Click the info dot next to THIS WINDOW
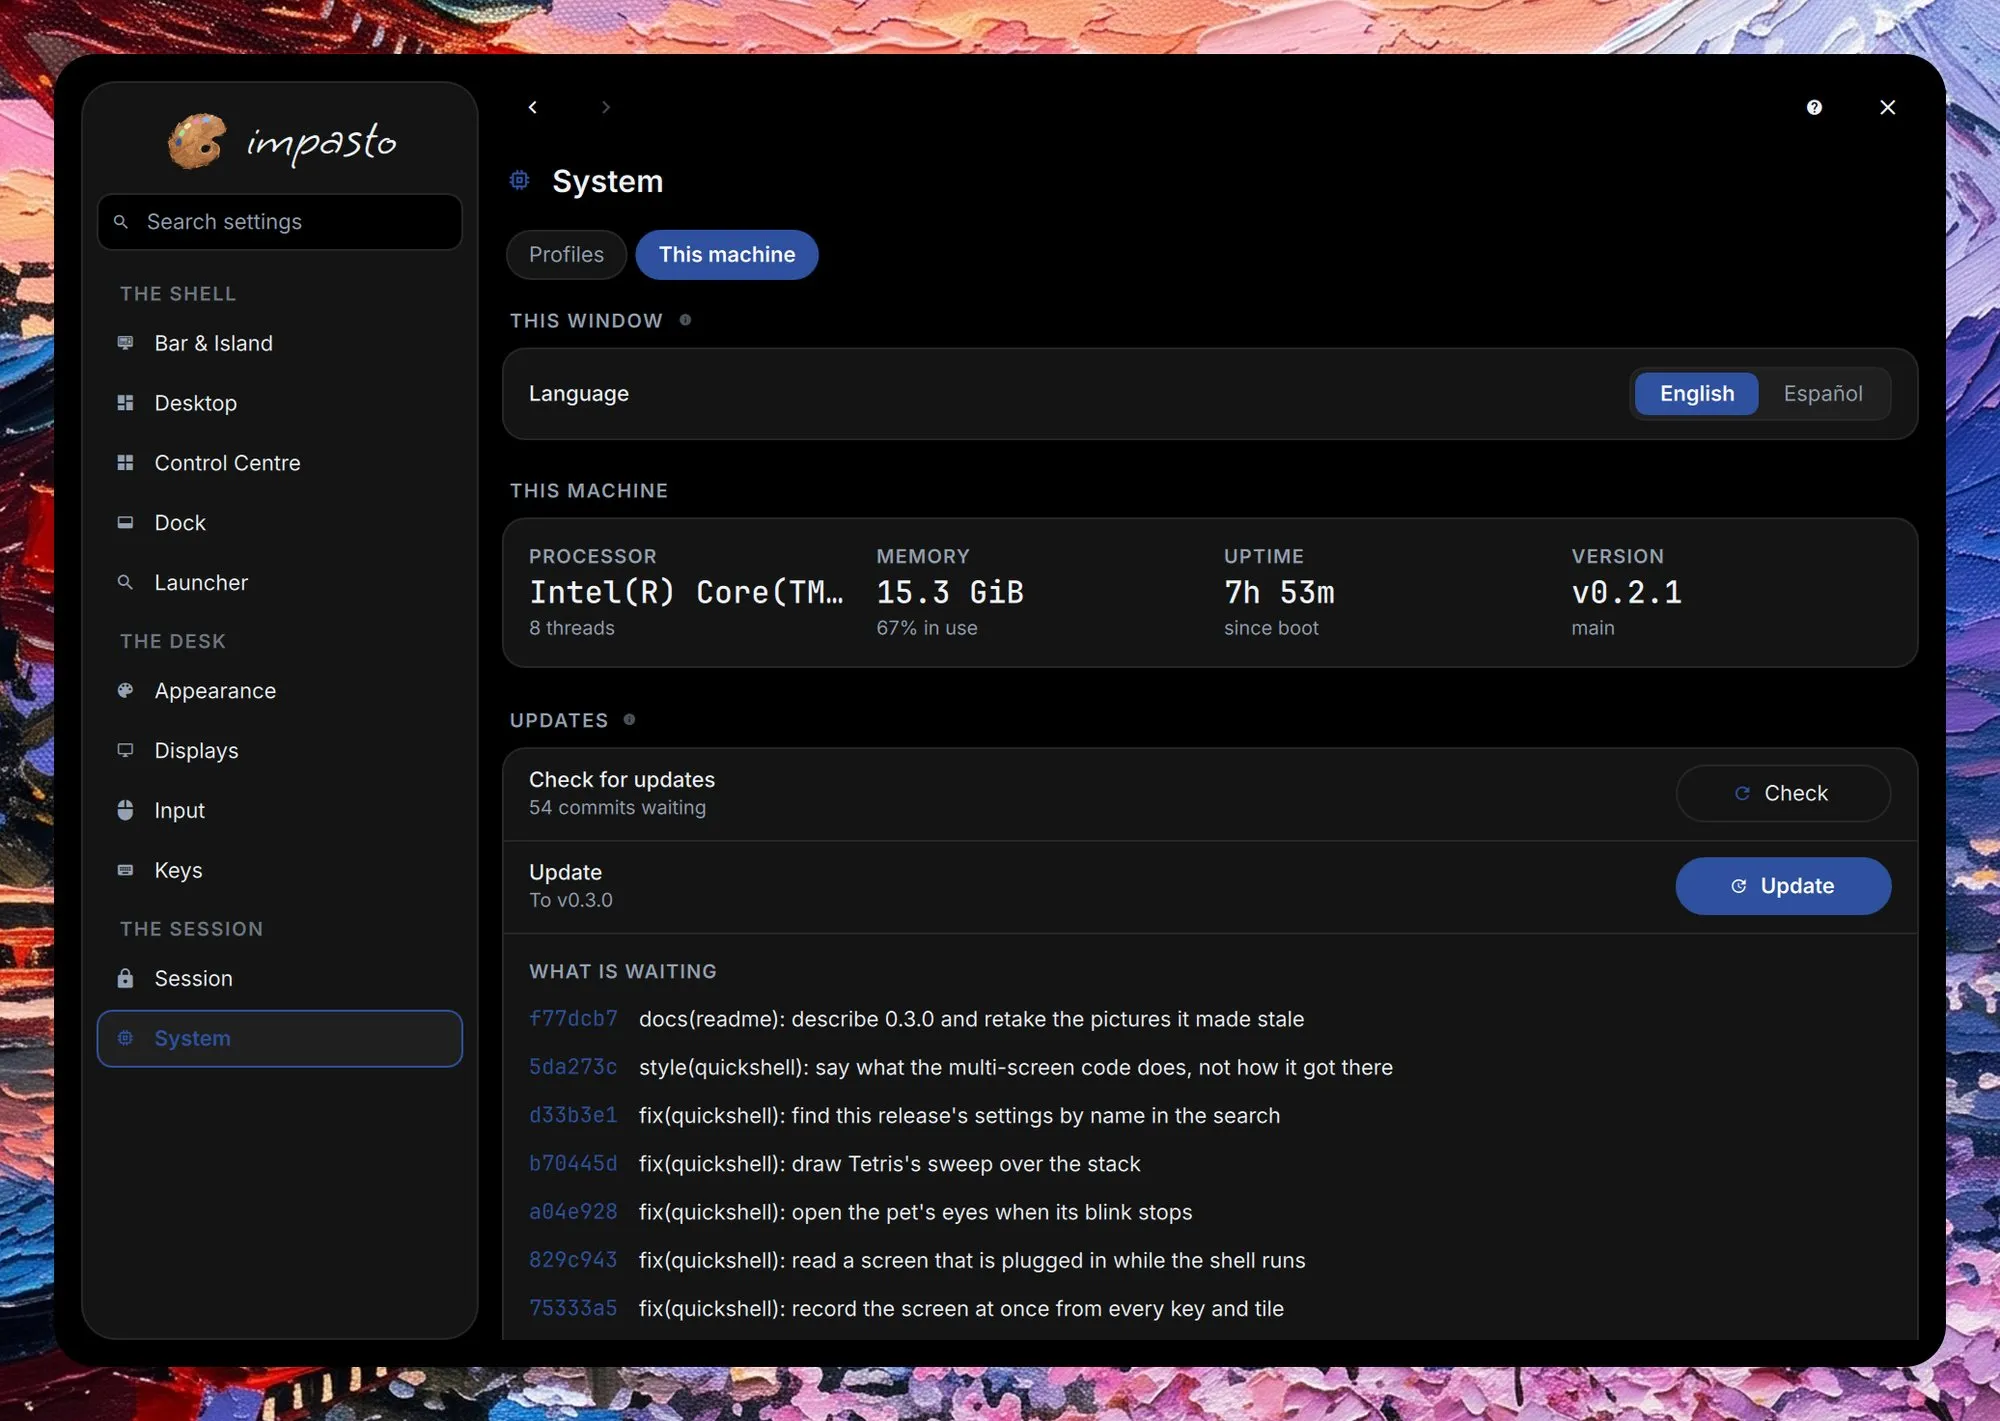The width and height of the screenshot is (2000, 1421). 685,320
